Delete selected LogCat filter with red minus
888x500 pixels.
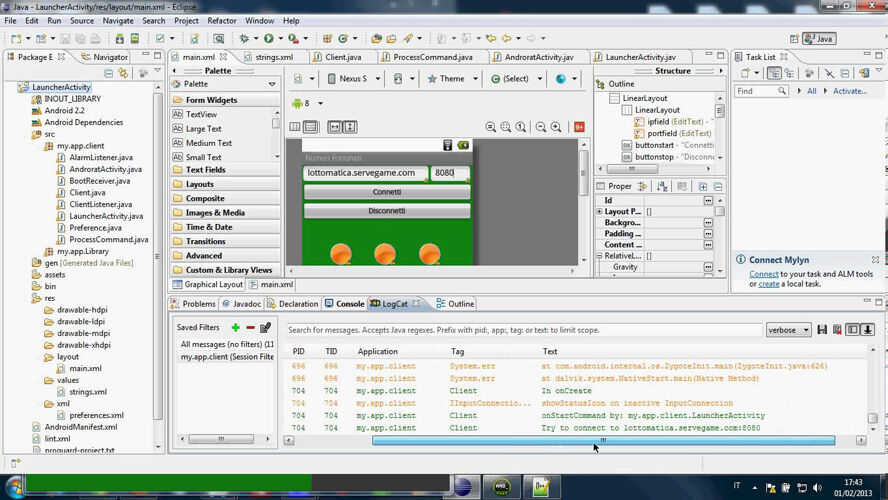[250, 328]
